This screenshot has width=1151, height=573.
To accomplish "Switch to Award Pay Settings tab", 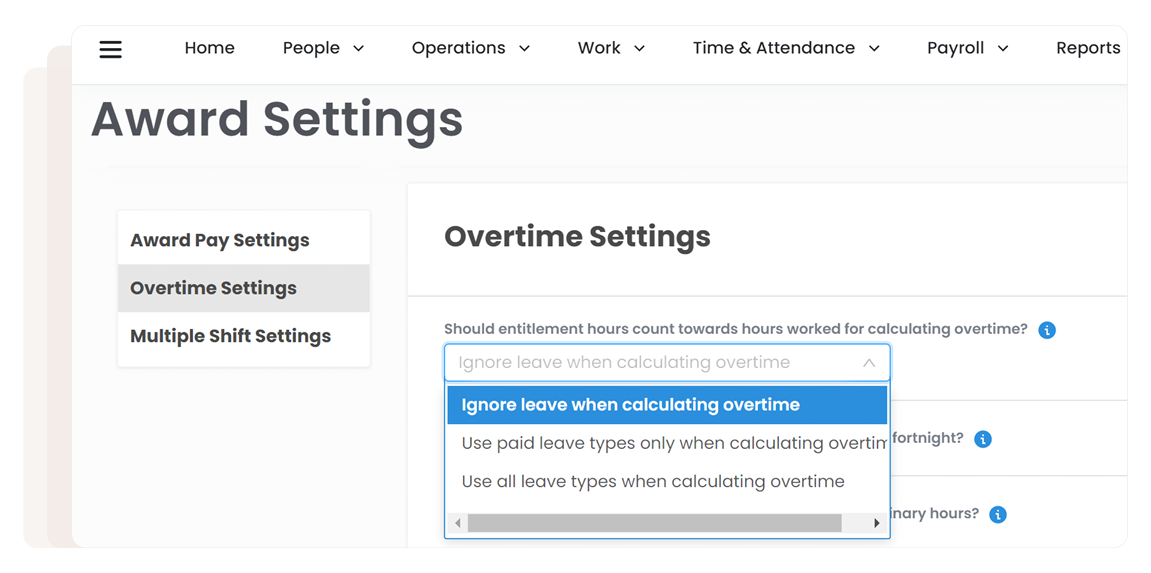I will click(220, 240).
